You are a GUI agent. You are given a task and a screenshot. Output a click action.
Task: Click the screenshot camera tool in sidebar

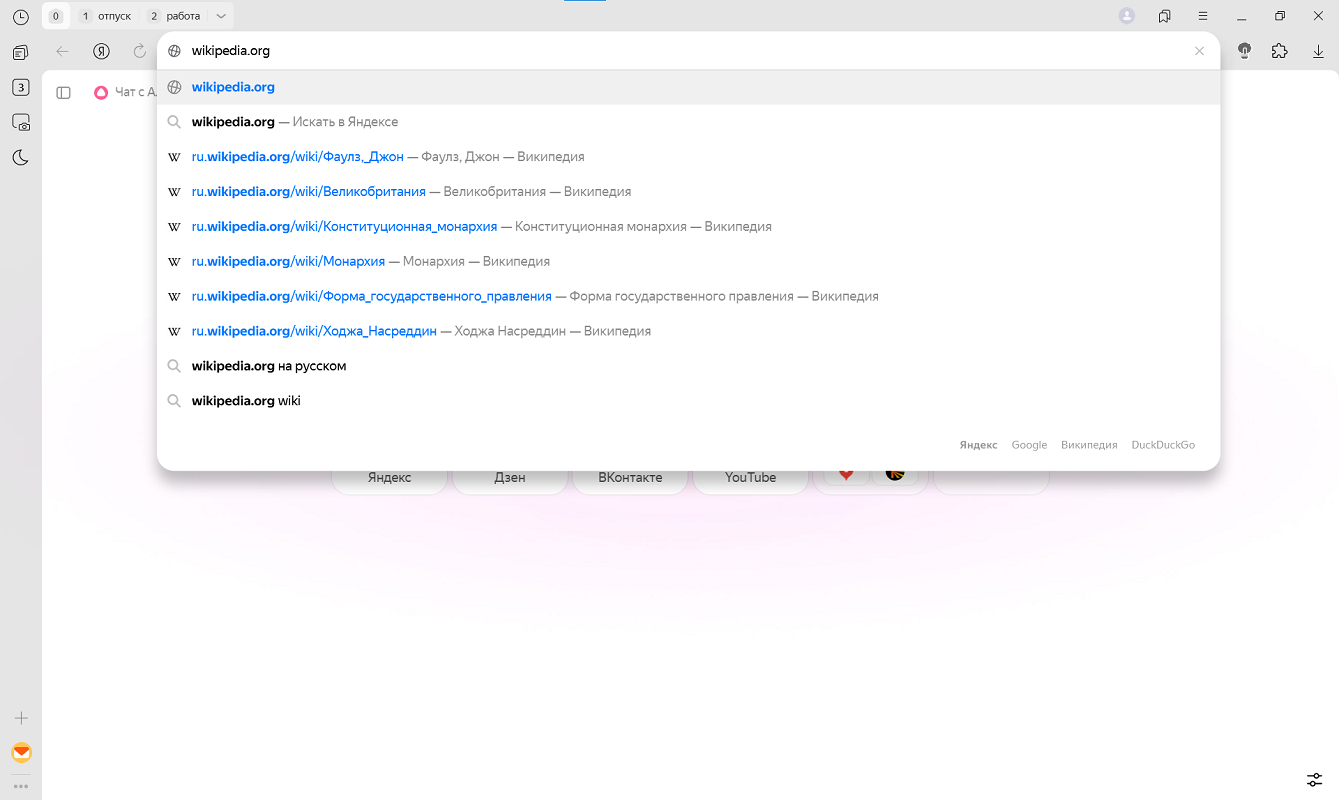(21, 122)
